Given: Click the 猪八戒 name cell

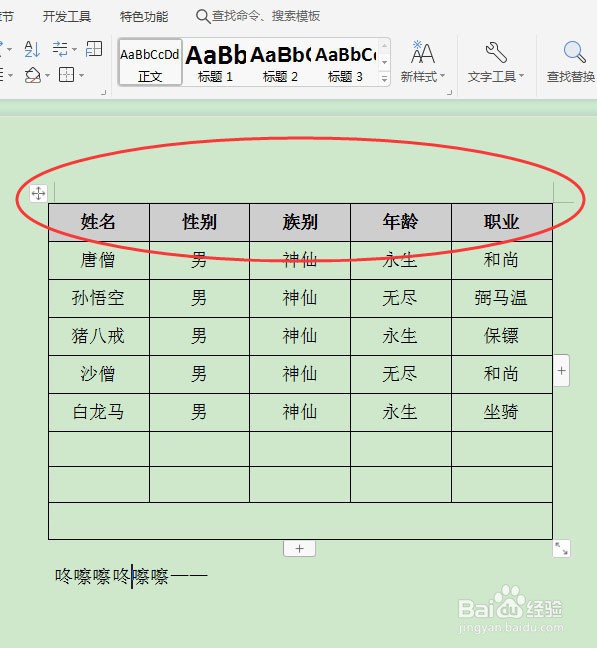Looking at the screenshot, I should click(99, 336).
